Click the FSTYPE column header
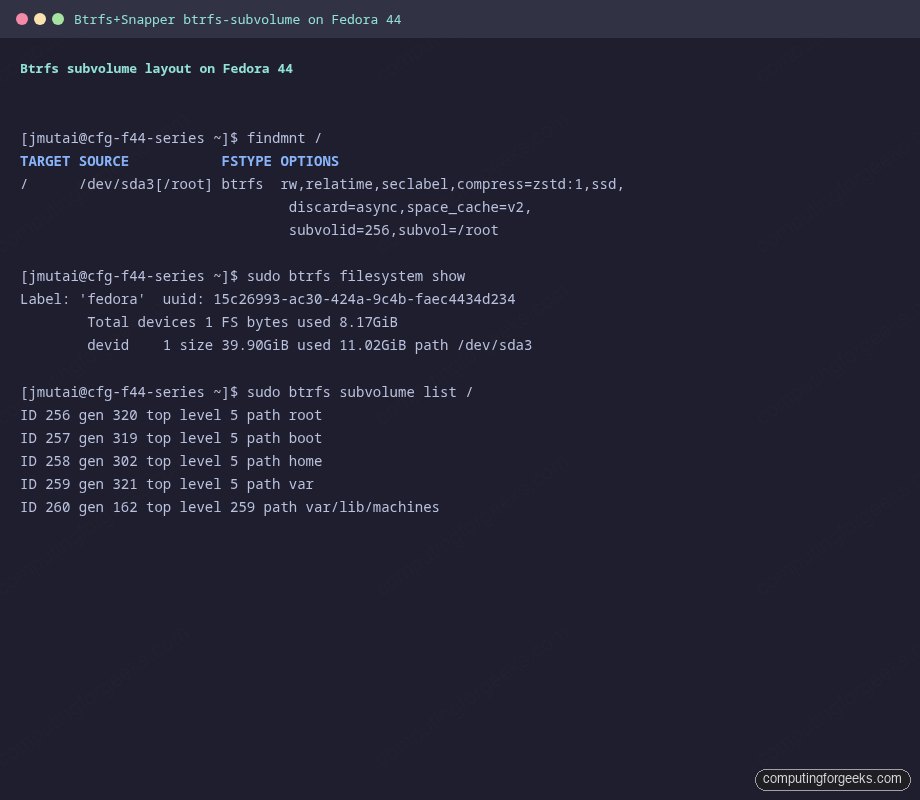 coord(246,161)
